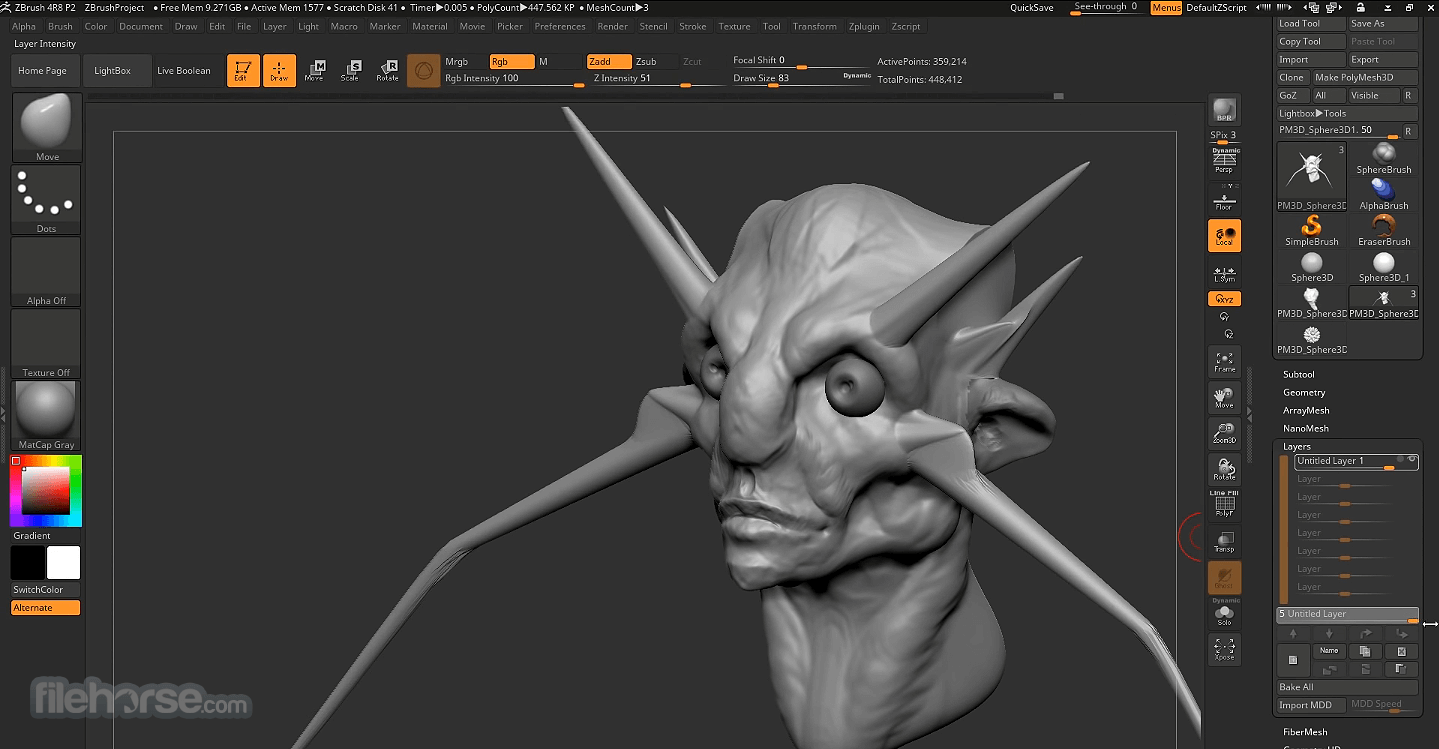The height and width of the screenshot is (749, 1439).
Task: Select the Move brush thumbnail
Action: (46, 127)
